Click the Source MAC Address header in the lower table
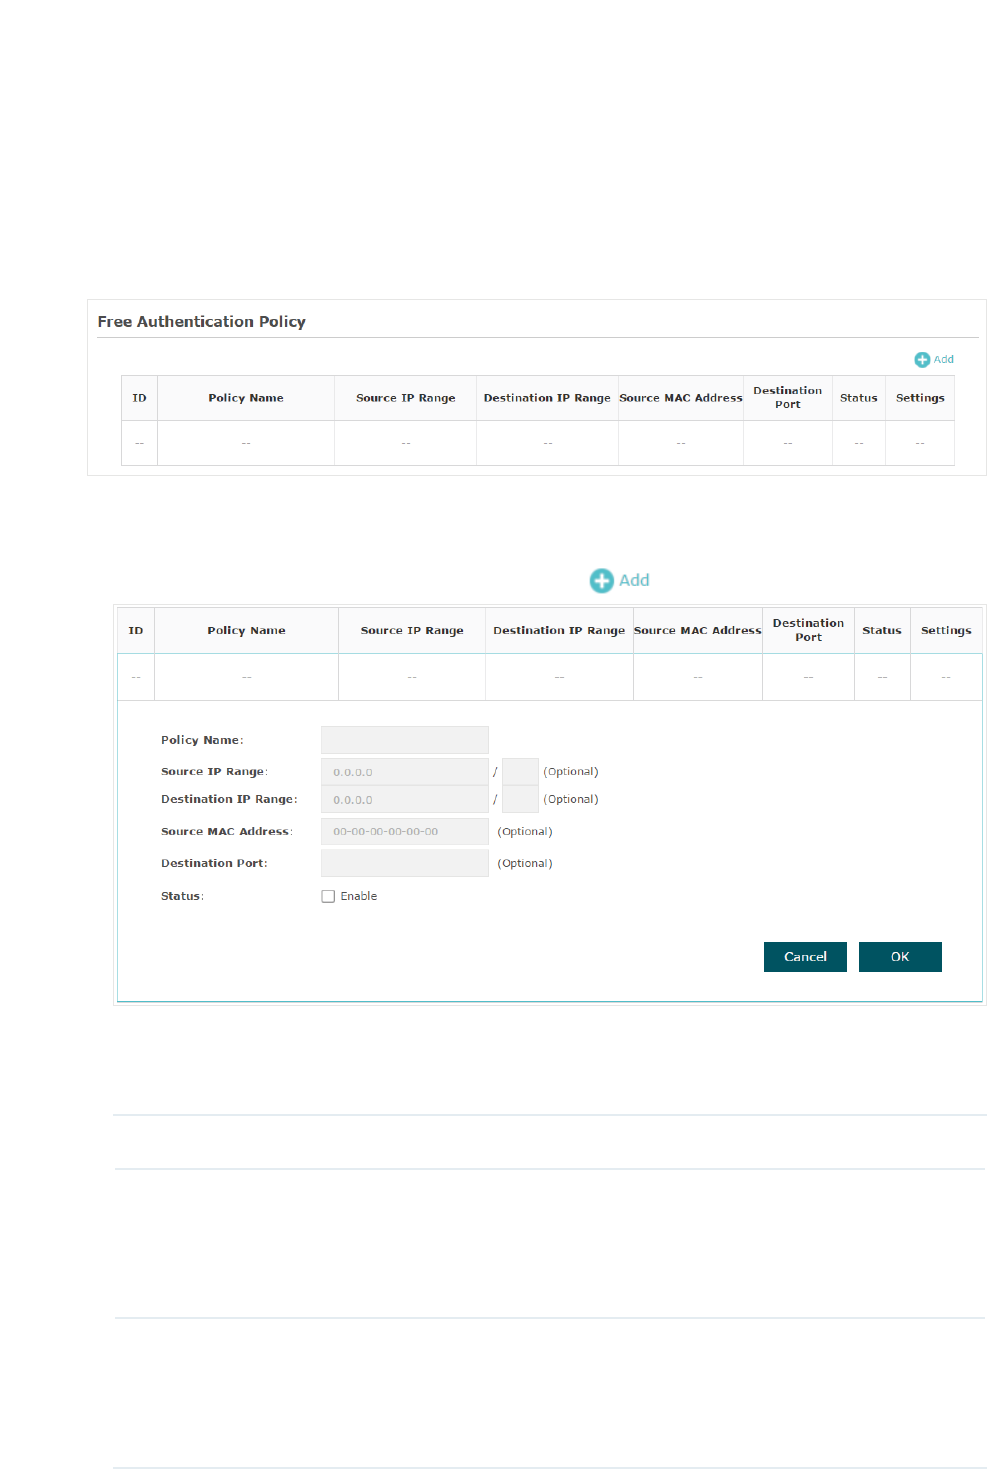 coord(698,631)
